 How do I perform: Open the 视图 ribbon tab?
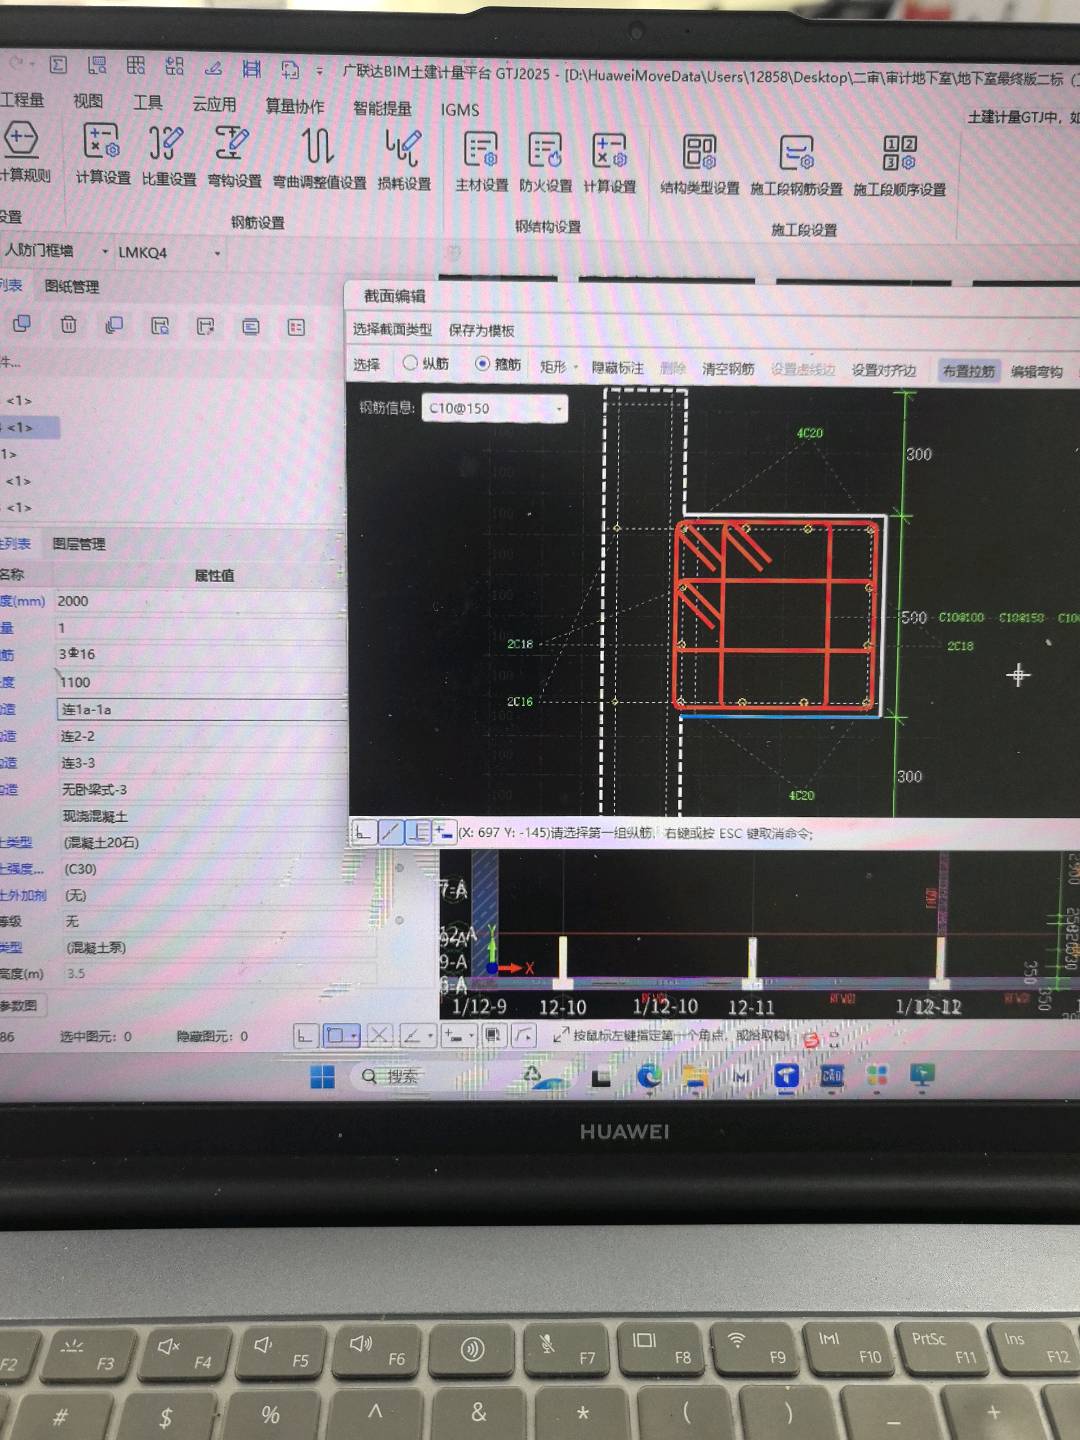(88, 101)
